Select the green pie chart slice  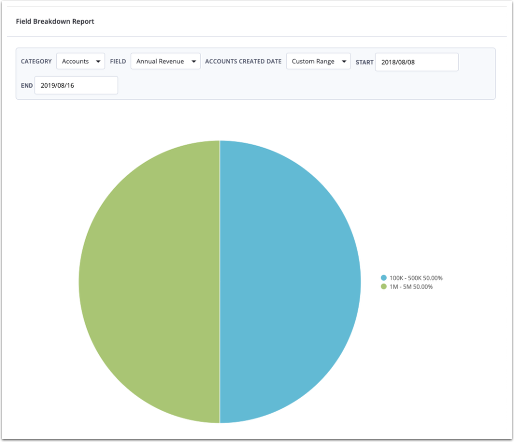[x=149, y=282]
